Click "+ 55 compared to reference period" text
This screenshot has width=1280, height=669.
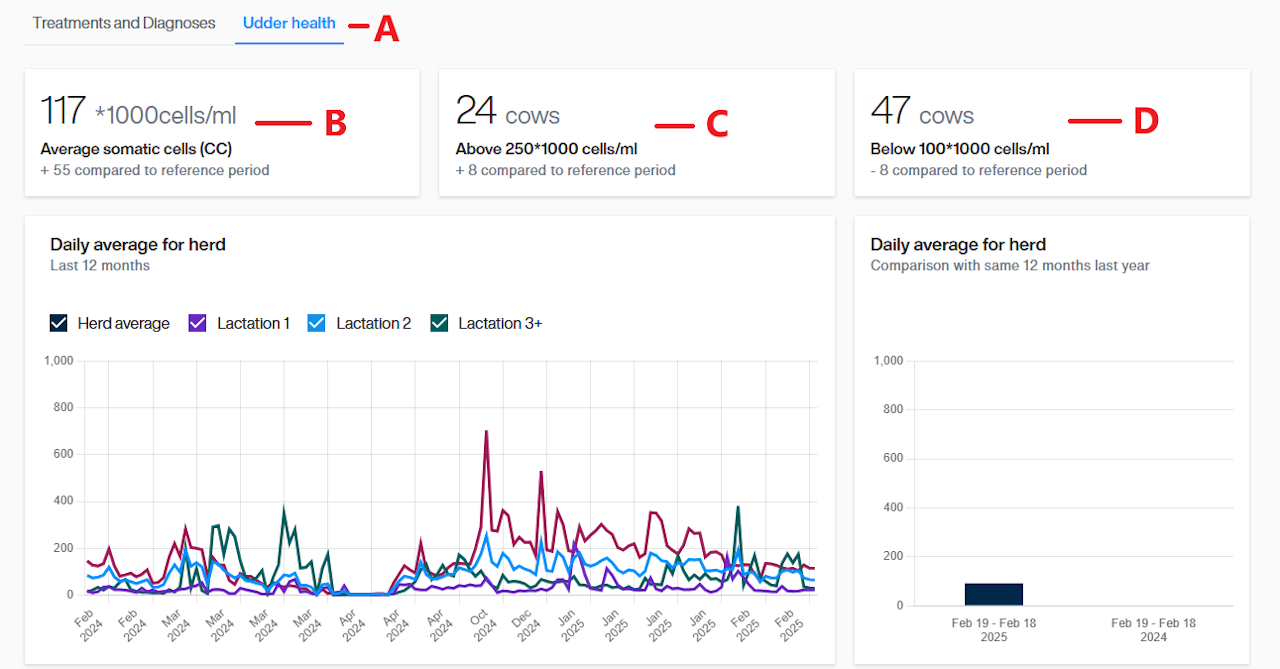(154, 170)
